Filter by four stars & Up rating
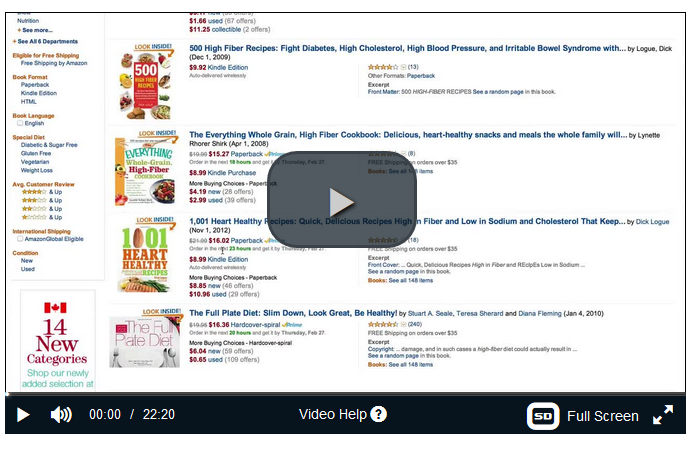 coord(42,192)
